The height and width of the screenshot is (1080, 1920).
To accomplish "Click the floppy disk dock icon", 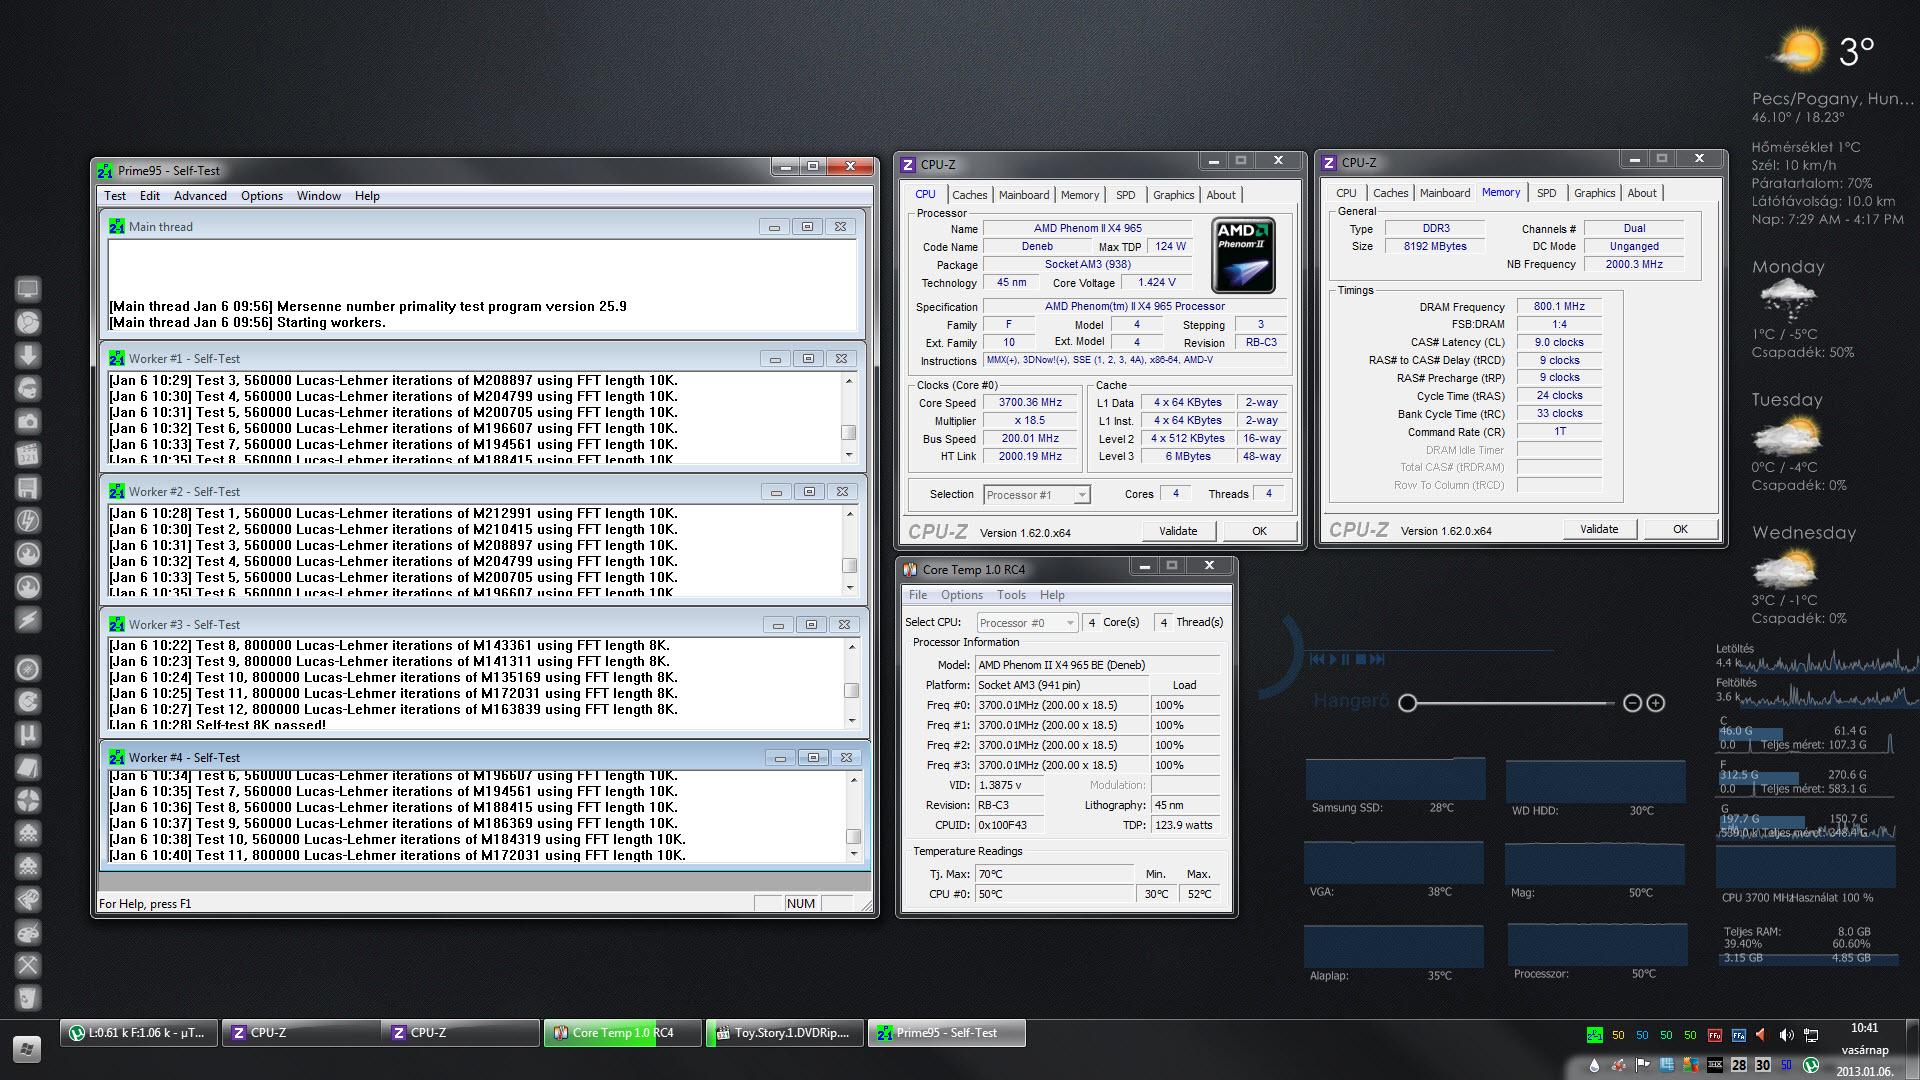I will [28, 488].
